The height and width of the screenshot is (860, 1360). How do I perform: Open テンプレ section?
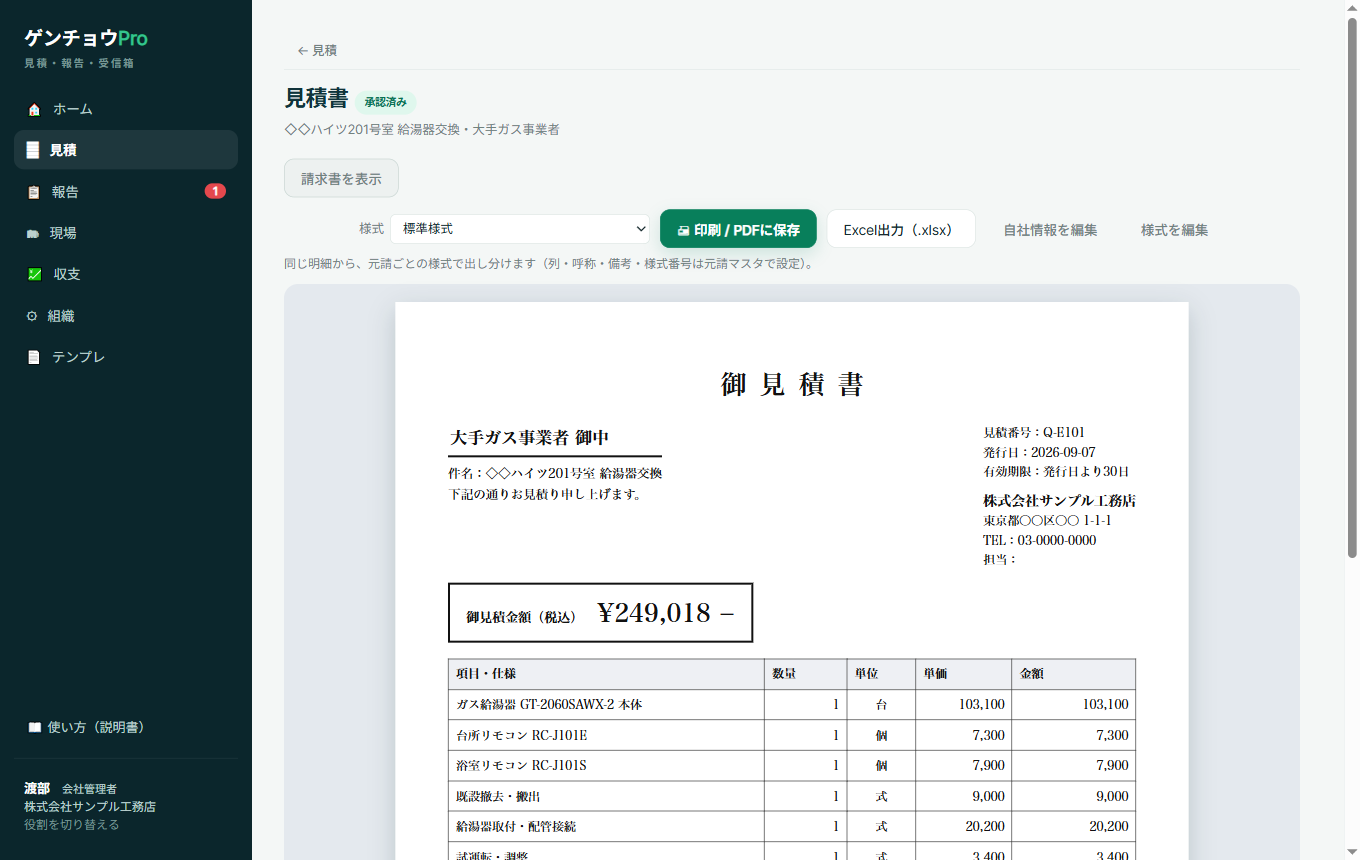[x=126, y=357]
